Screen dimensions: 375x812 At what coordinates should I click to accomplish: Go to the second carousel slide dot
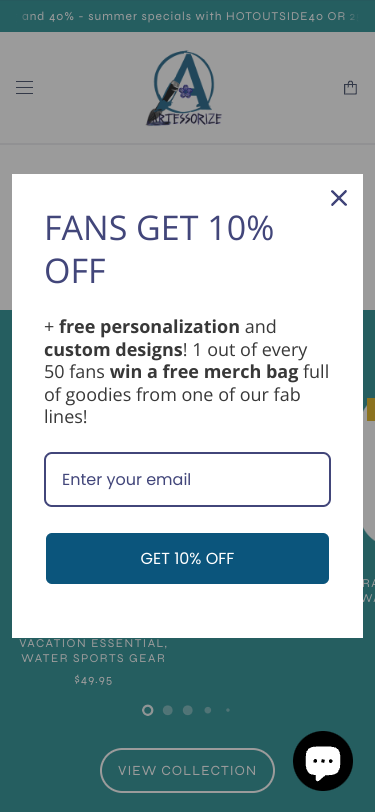point(168,710)
